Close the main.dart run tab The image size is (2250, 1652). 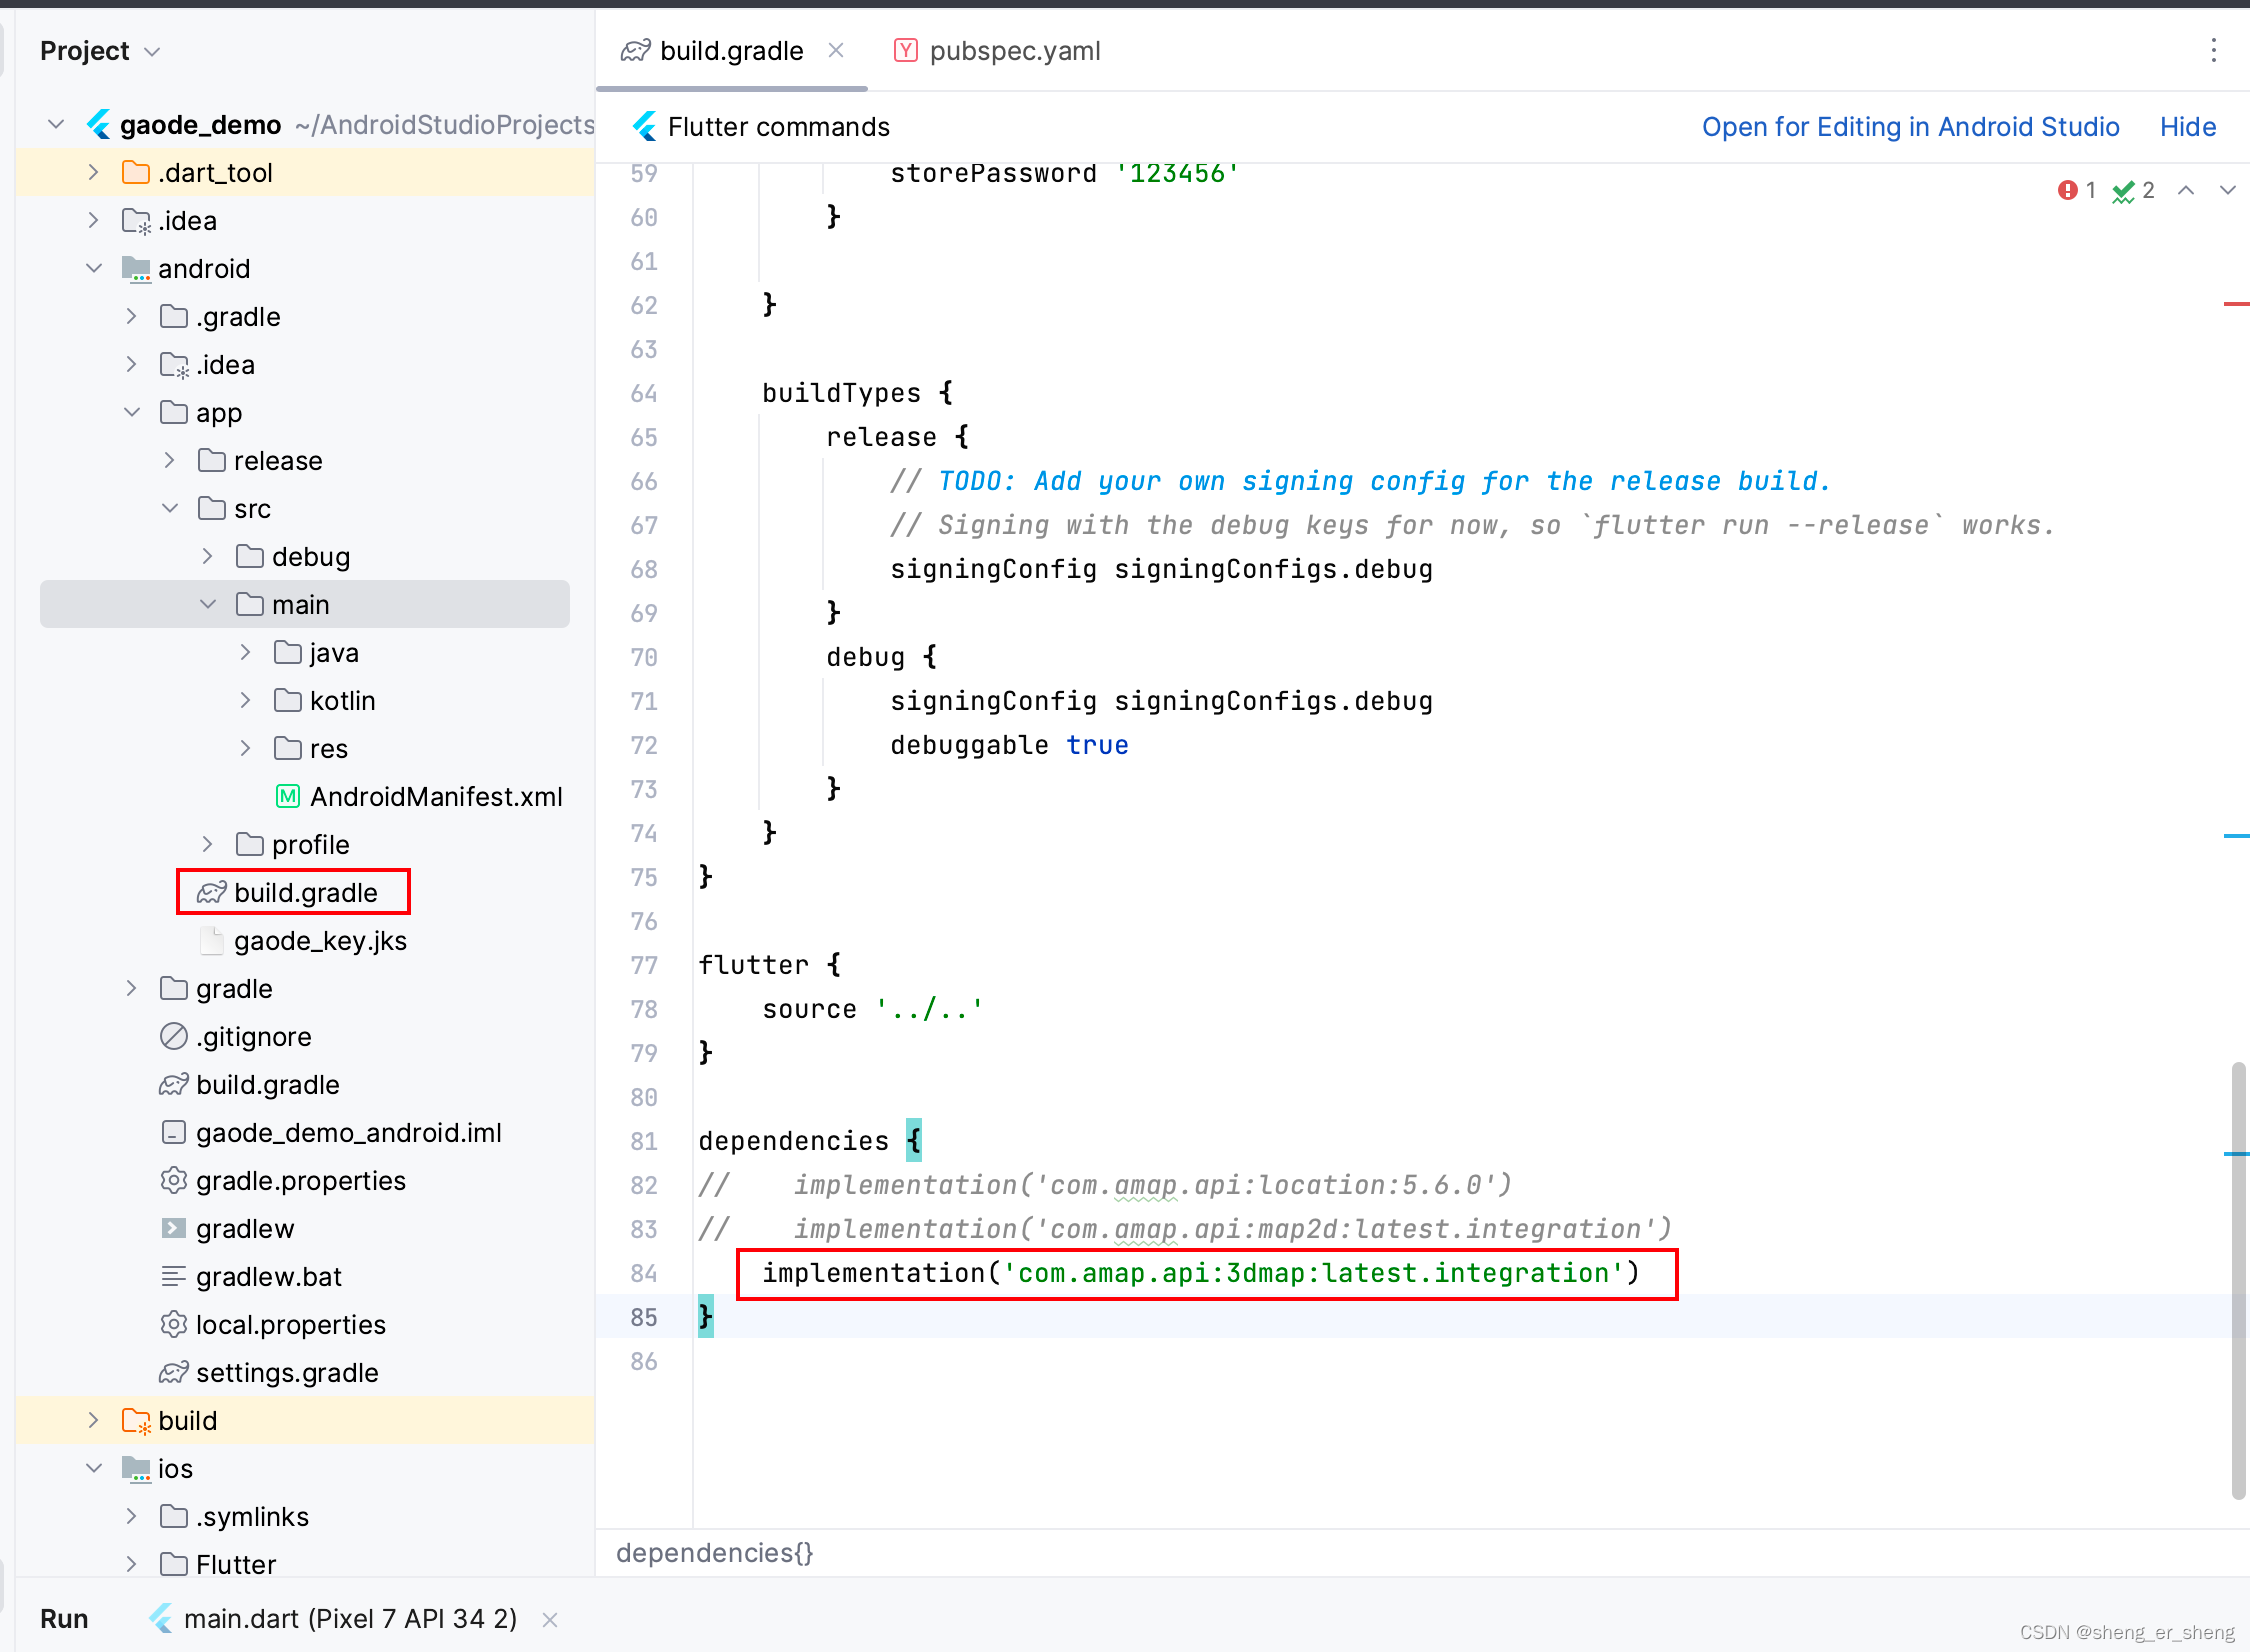click(549, 1619)
